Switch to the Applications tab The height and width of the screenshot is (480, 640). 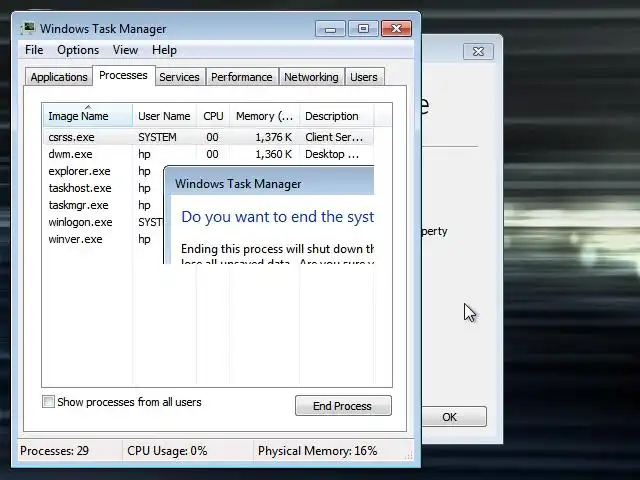[59, 77]
